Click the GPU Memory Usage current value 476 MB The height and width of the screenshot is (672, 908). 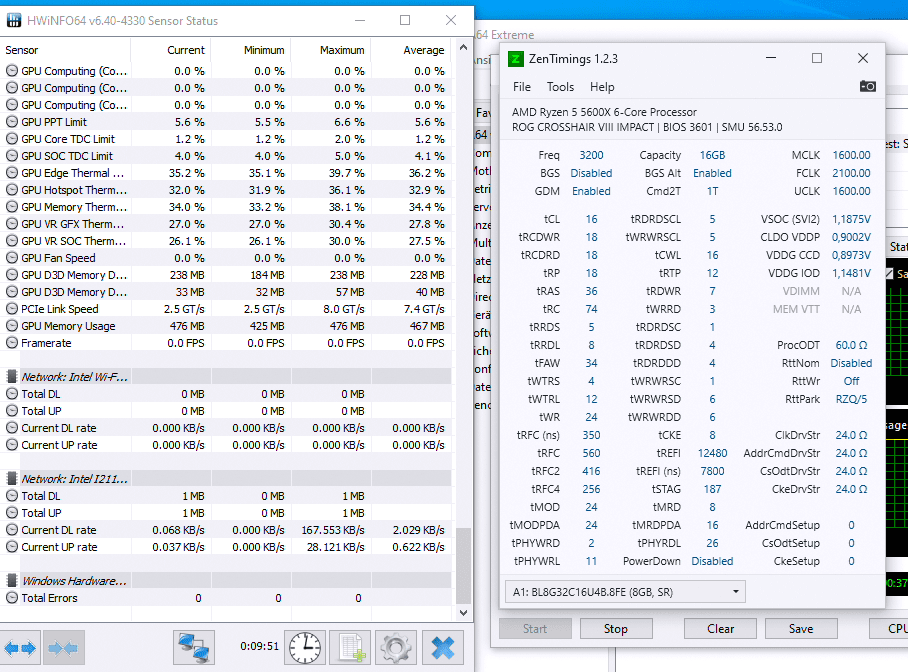(187, 326)
